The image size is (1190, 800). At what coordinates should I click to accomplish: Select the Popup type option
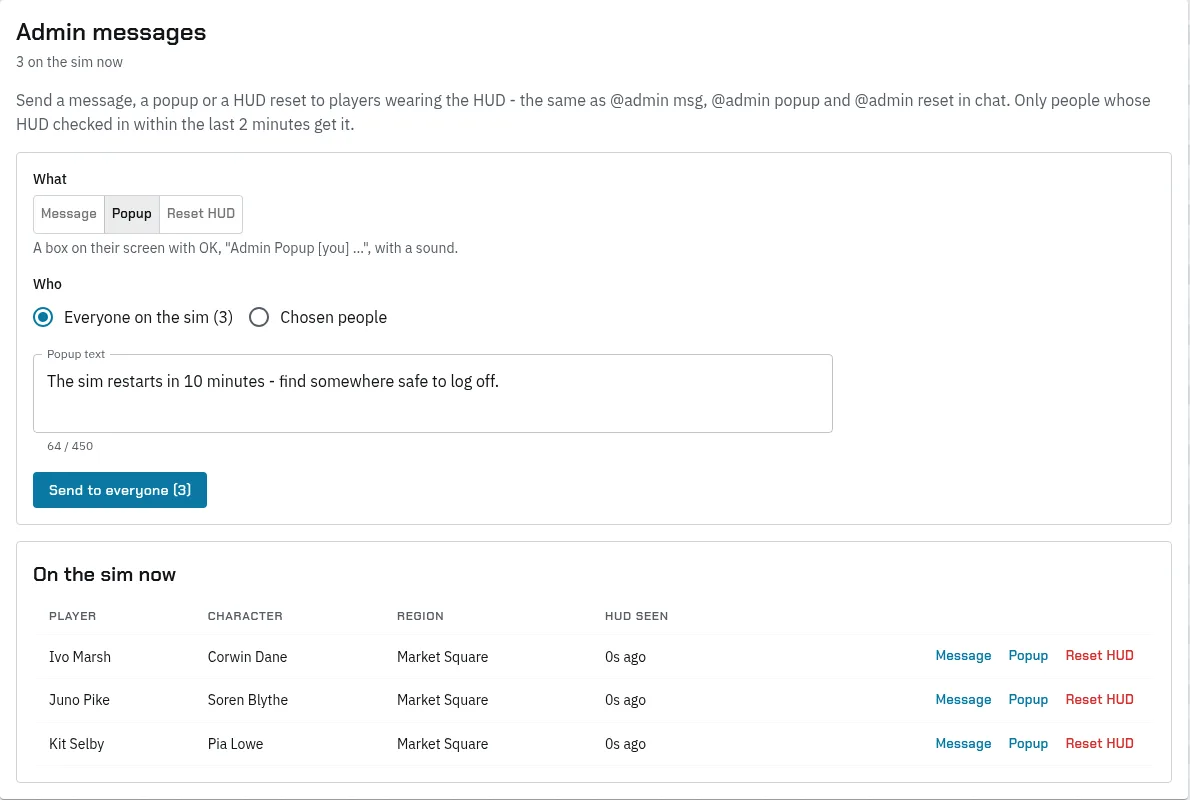132,214
